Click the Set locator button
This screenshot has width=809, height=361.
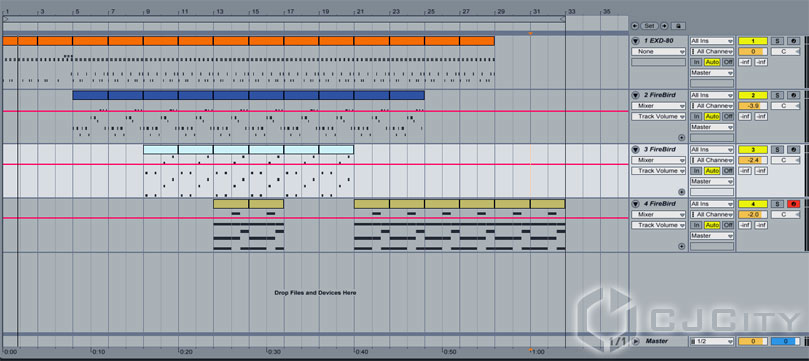pyautogui.click(x=649, y=26)
